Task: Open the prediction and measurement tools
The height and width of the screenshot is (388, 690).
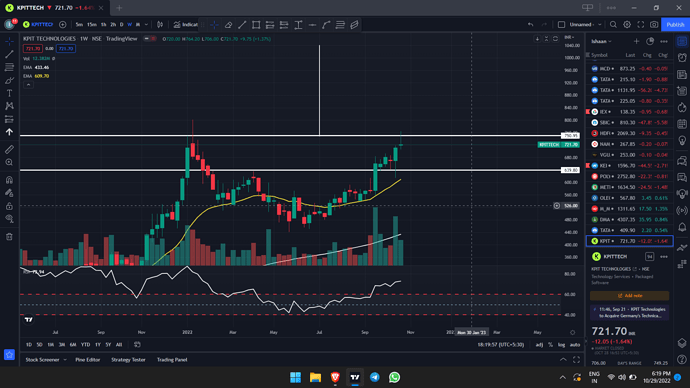Action: point(9,119)
